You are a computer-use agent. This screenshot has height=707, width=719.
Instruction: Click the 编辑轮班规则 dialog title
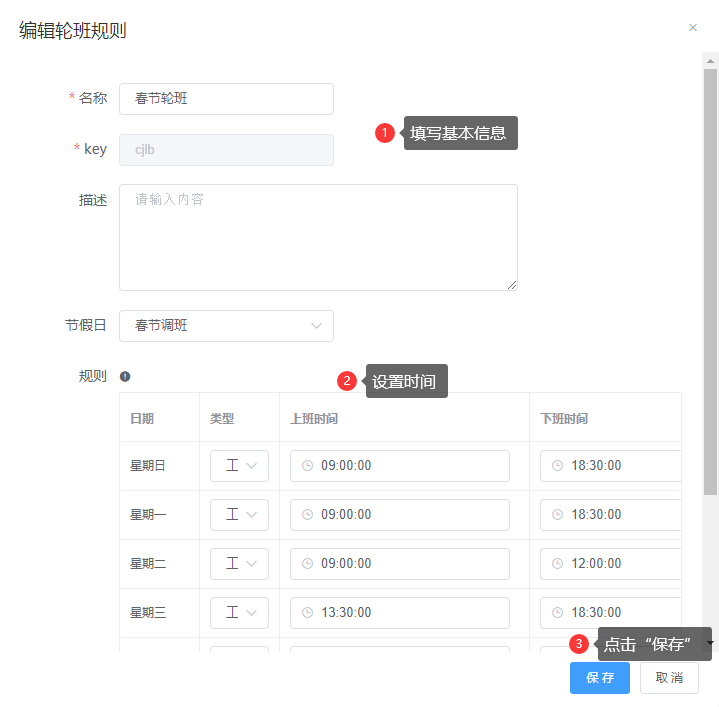point(72,31)
